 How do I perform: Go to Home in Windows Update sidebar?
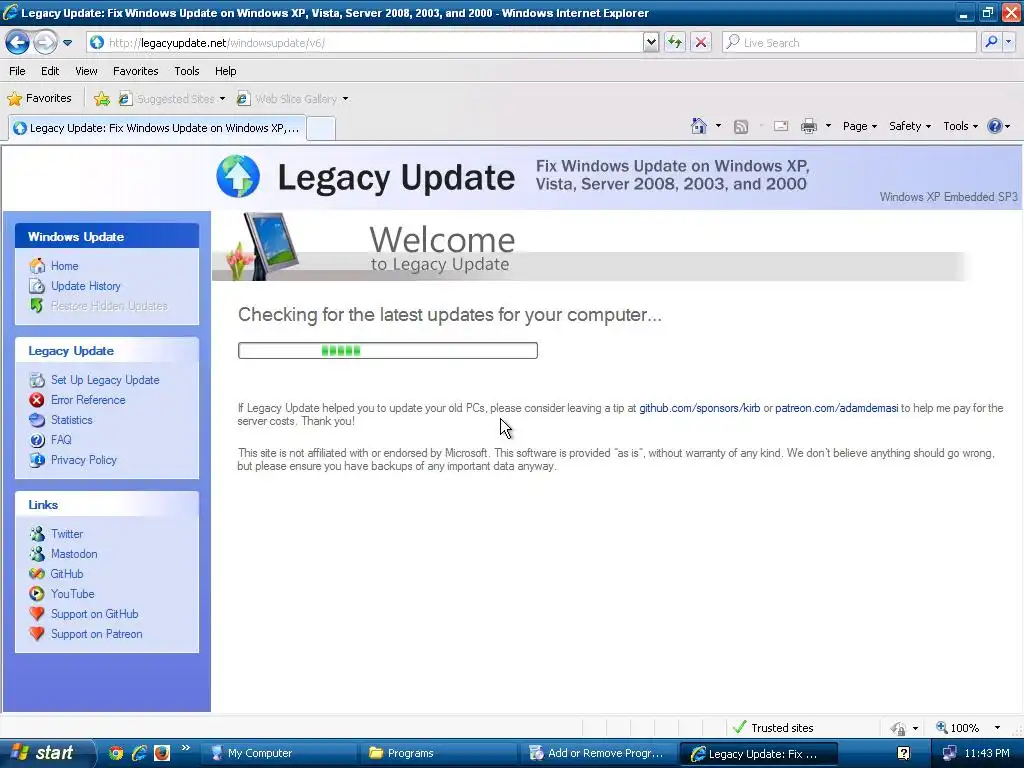click(x=65, y=266)
